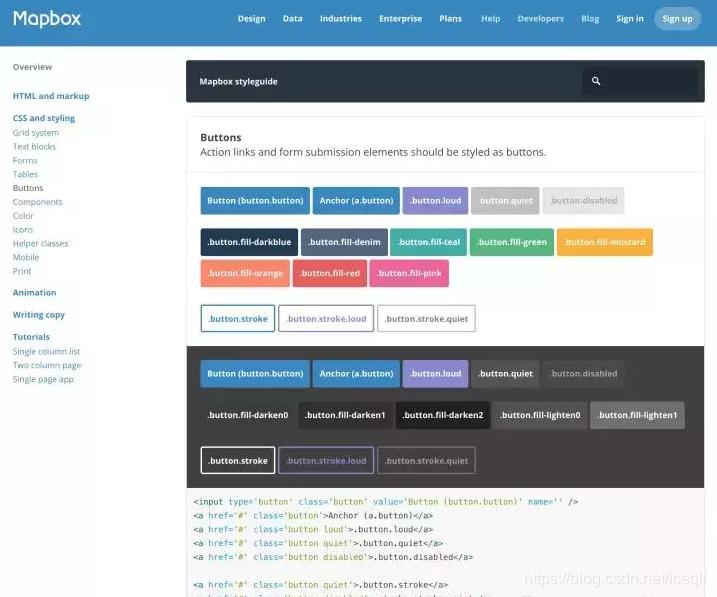The height and width of the screenshot is (597, 717).
Task: Click light-section .button.stroke.quiet
Action: coord(426,319)
